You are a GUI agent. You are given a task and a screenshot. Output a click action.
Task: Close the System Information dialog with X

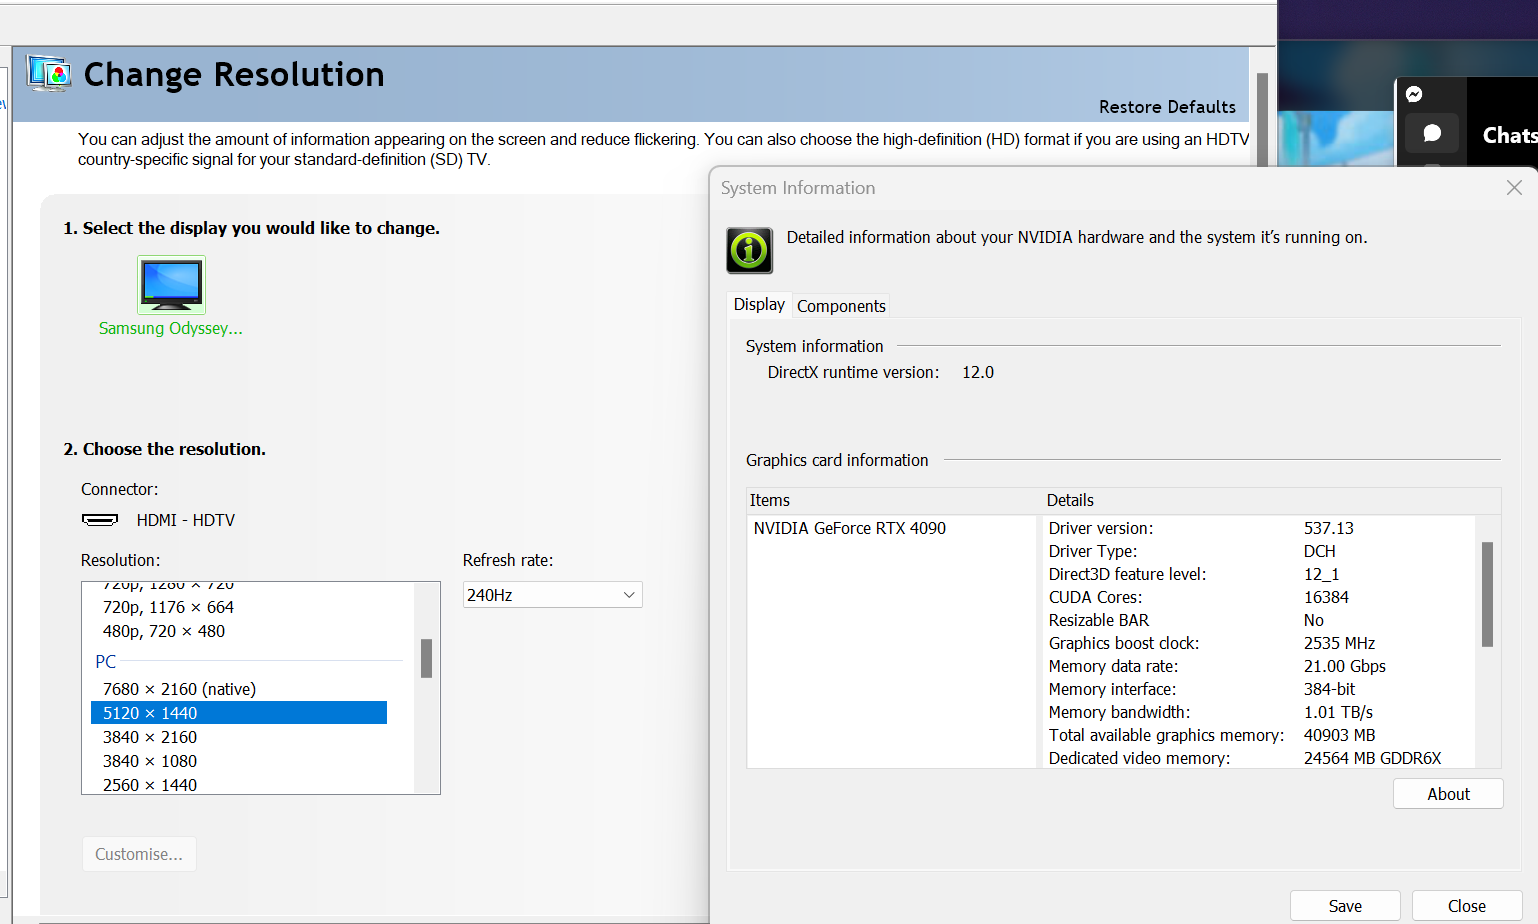point(1514,188)
